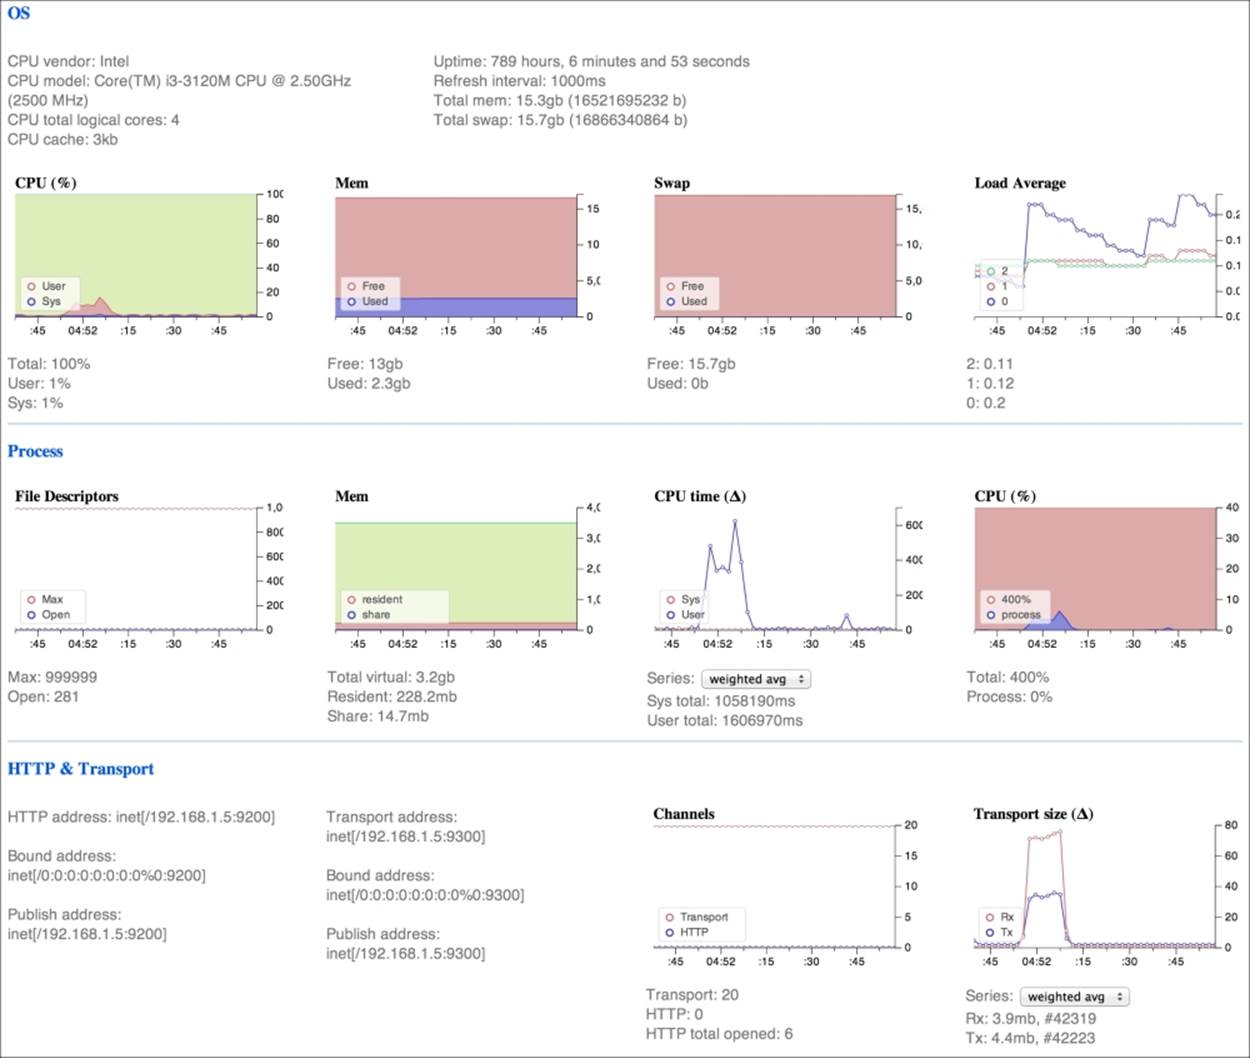Expand the Transport size Series dropdown

coord(1073,996)
